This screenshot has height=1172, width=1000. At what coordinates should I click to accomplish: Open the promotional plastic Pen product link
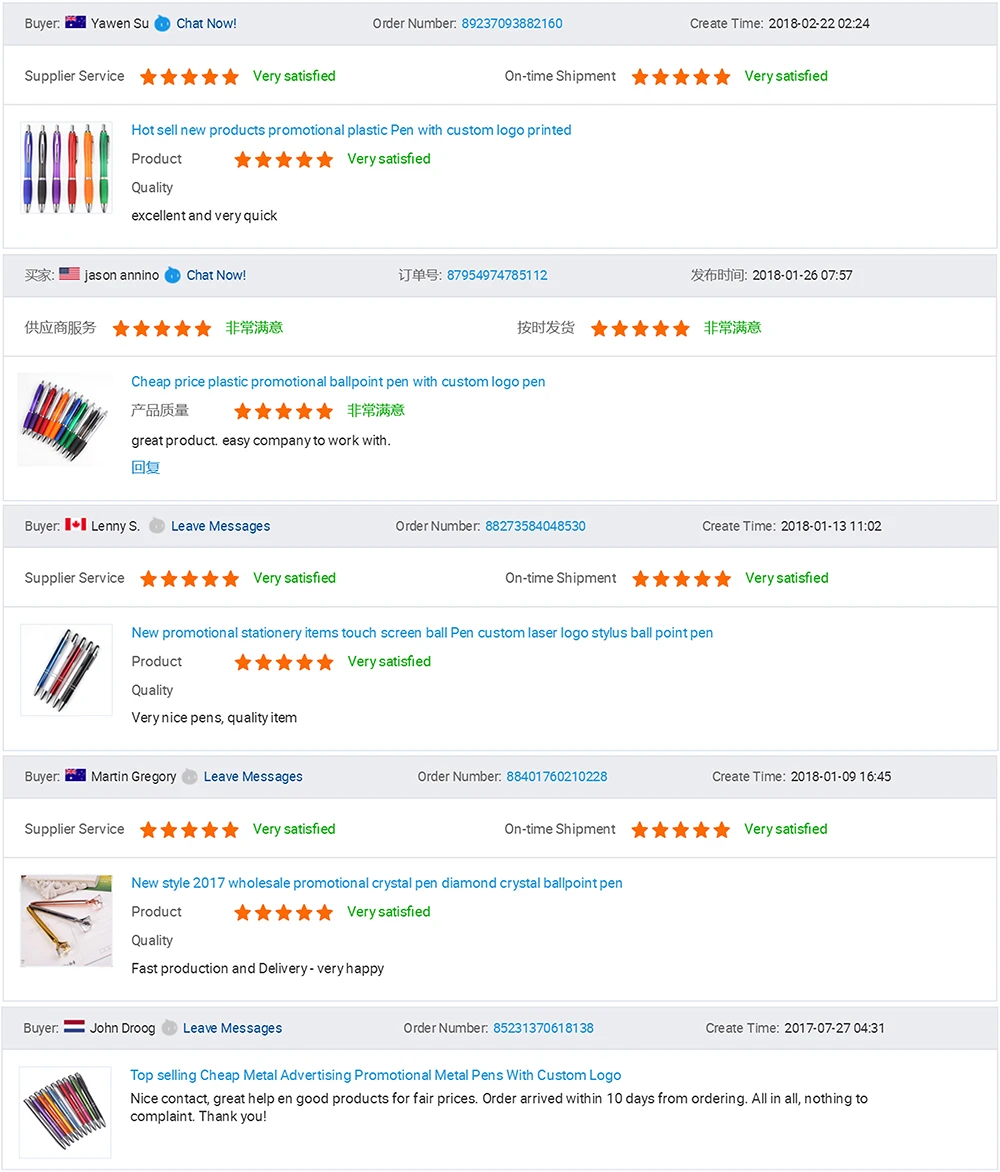351,130
